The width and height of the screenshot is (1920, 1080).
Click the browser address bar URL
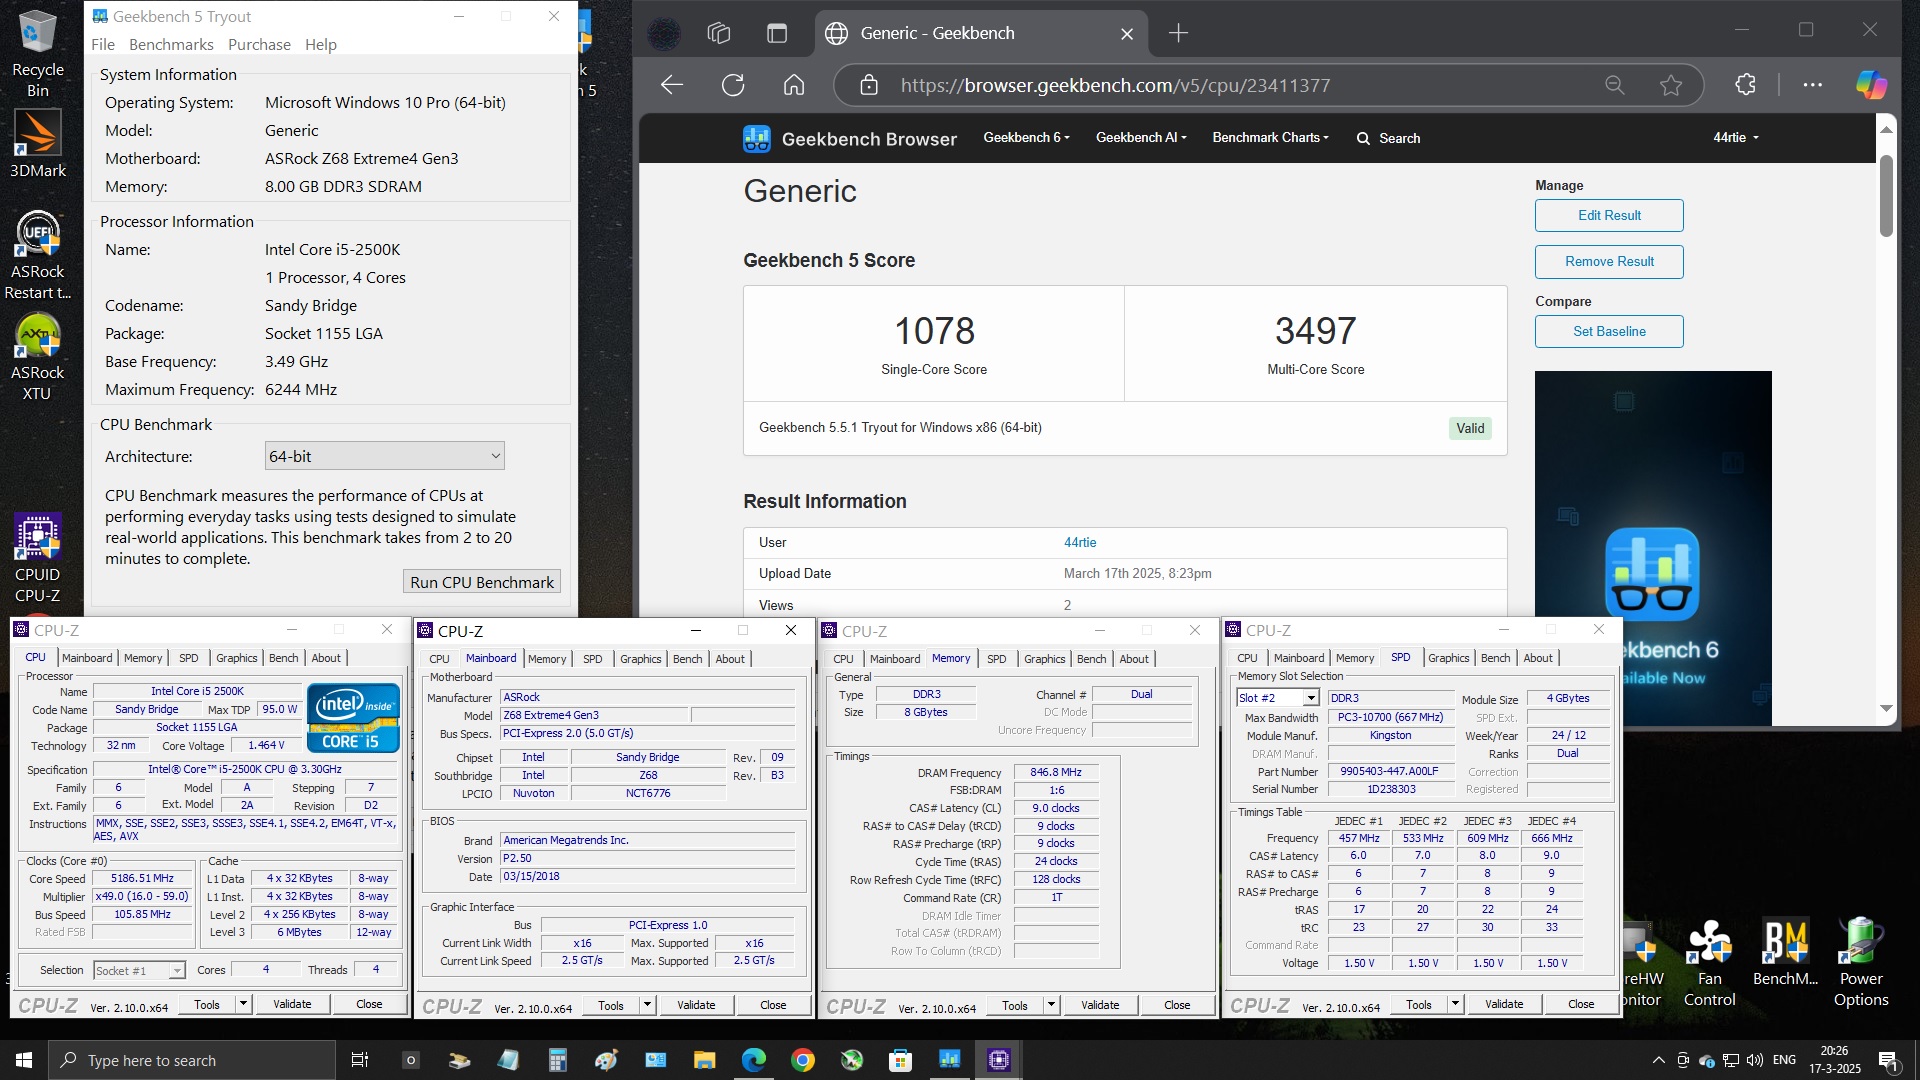click(1115, 85)
